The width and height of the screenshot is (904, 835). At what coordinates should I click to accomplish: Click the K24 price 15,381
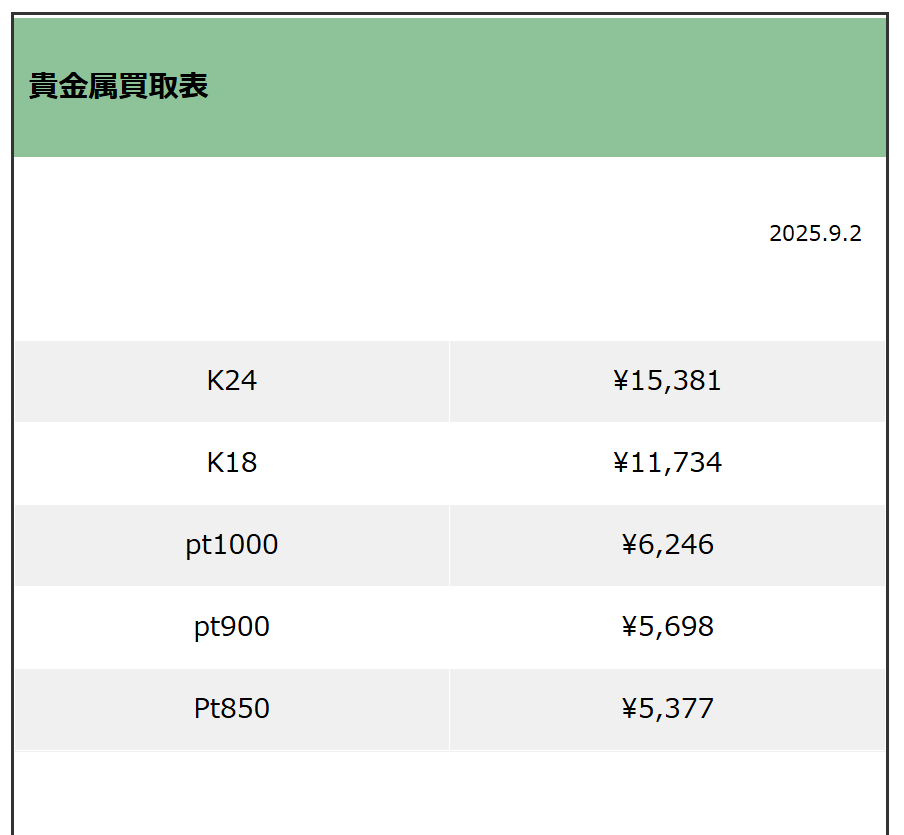(x=678, y=381)
